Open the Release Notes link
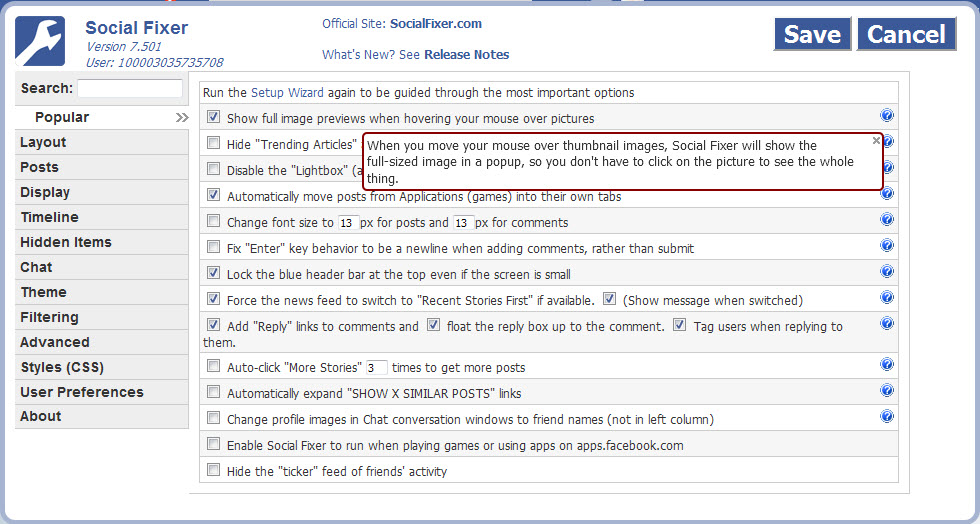This screenshot has width=980, height=524. click(x=466, y=55)
